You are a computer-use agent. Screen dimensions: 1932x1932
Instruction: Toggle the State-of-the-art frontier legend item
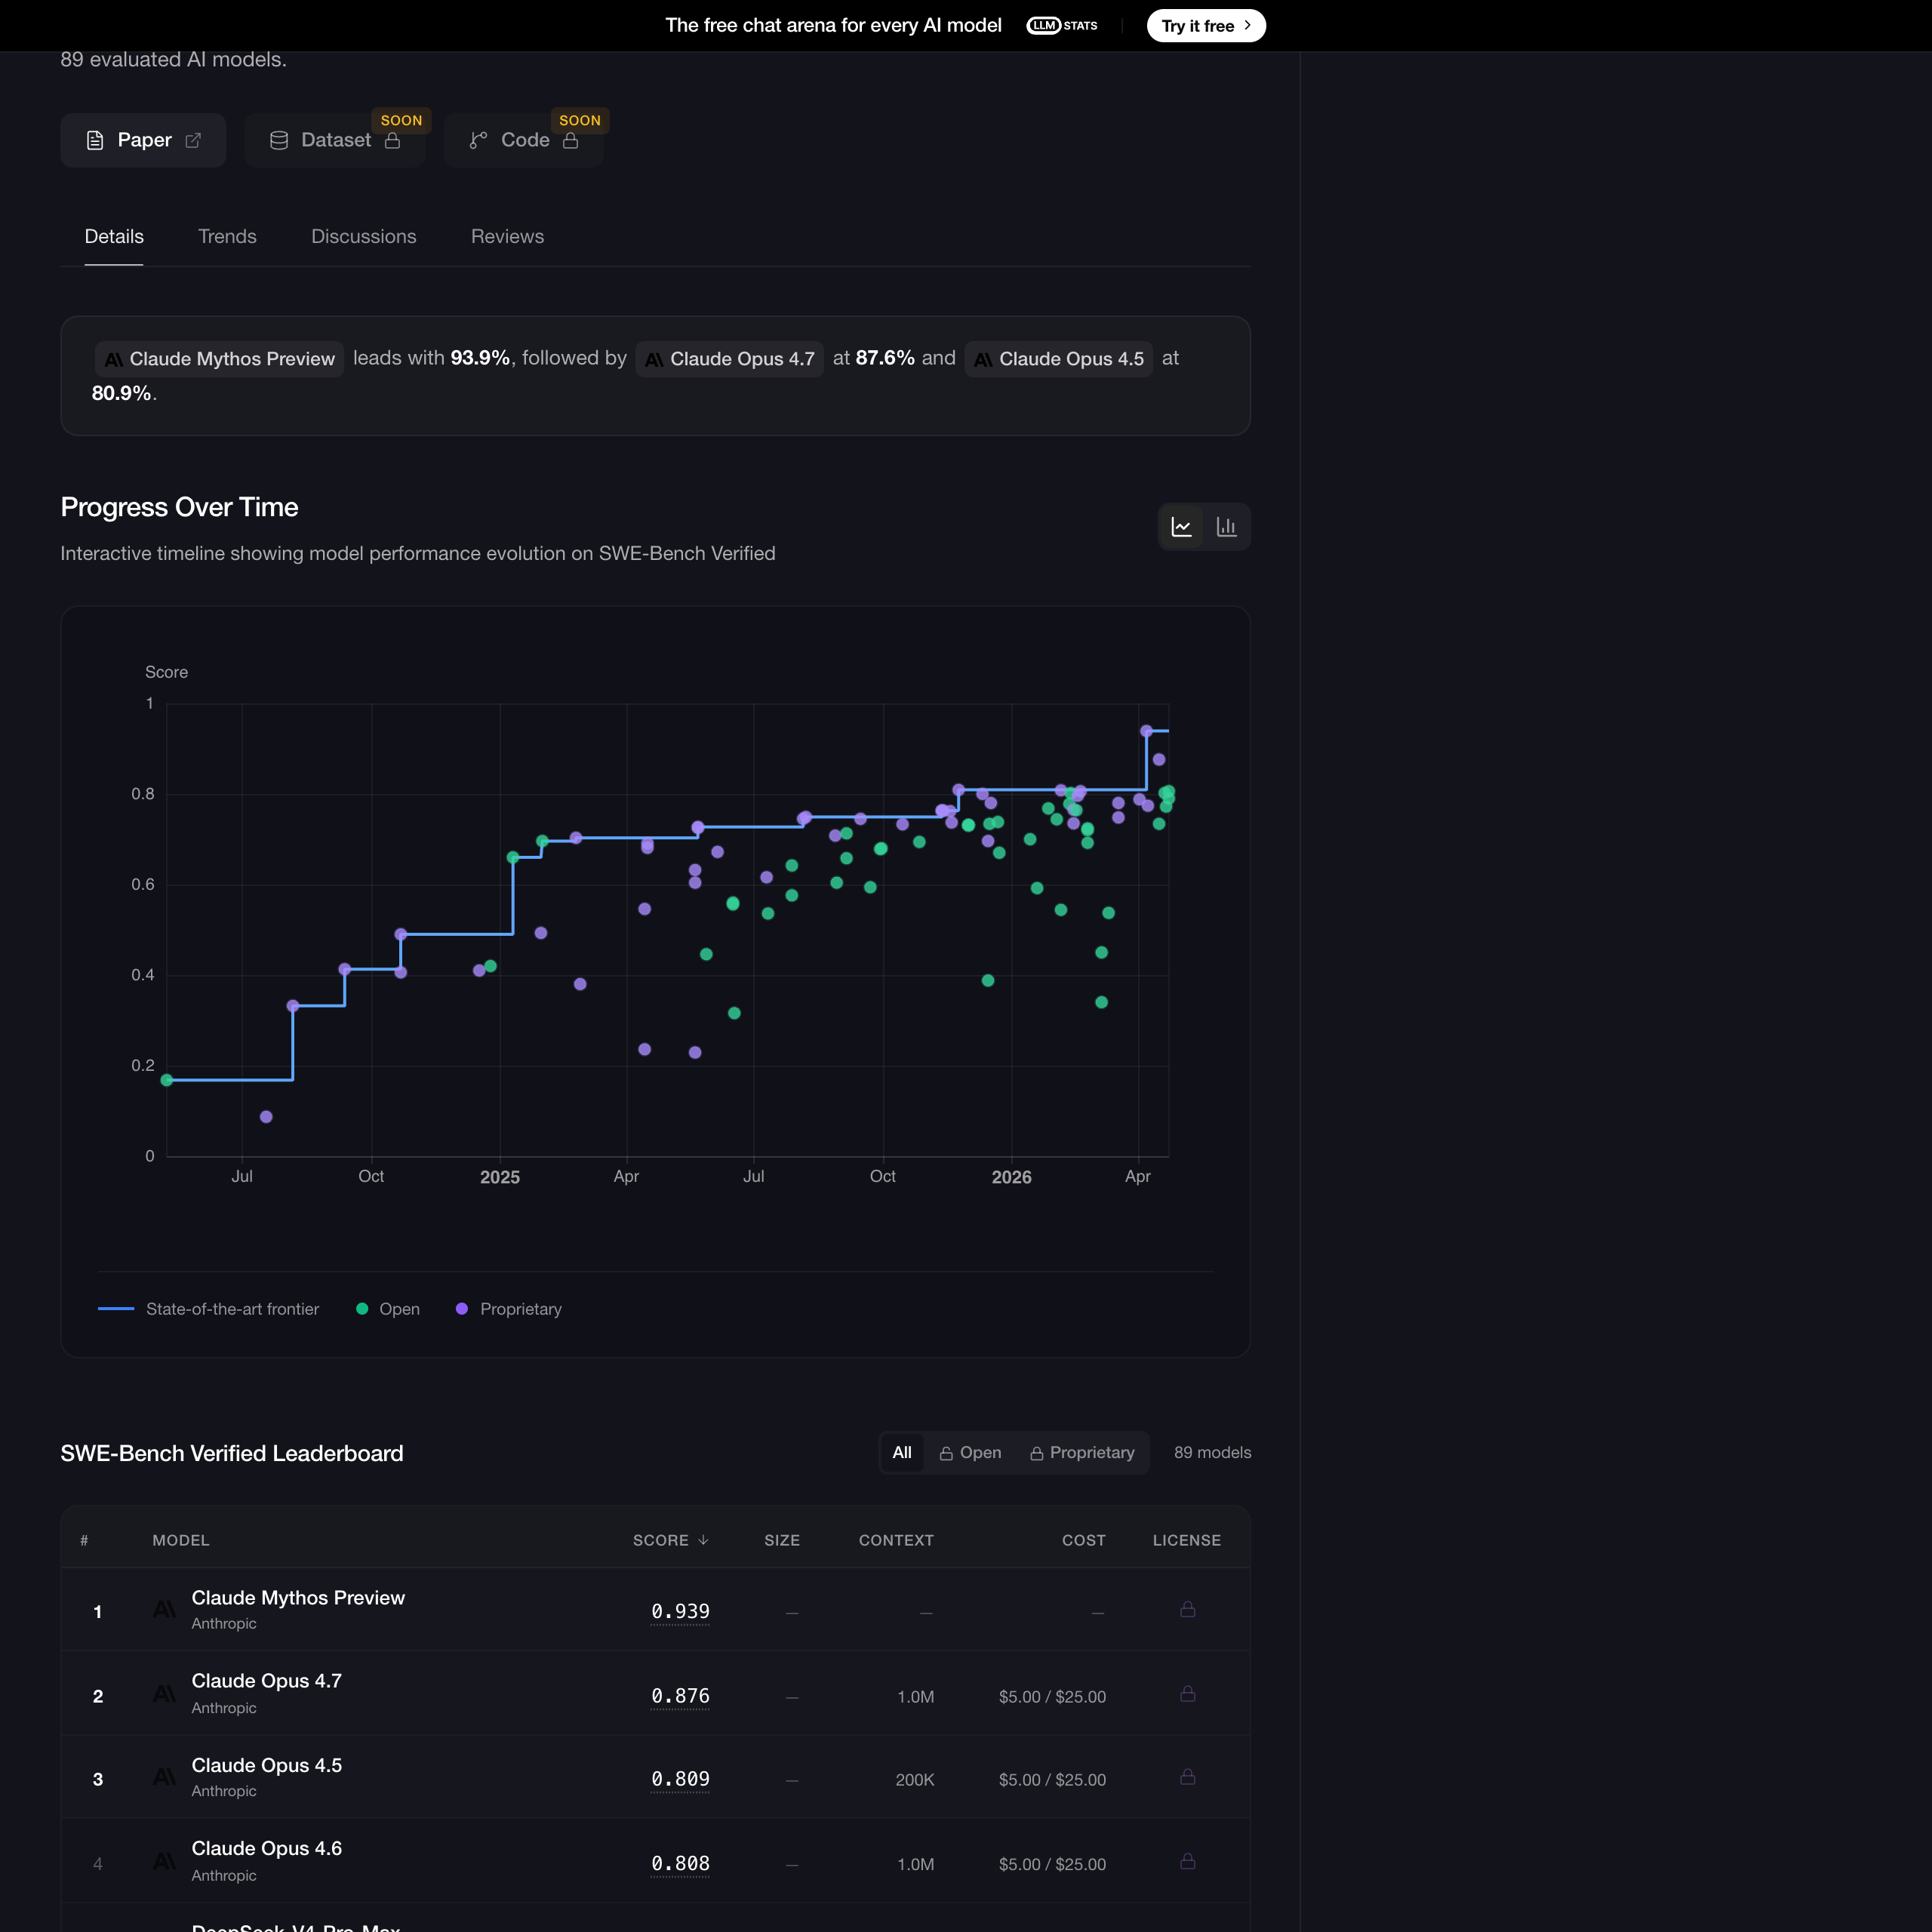[x=209, y=1309]
